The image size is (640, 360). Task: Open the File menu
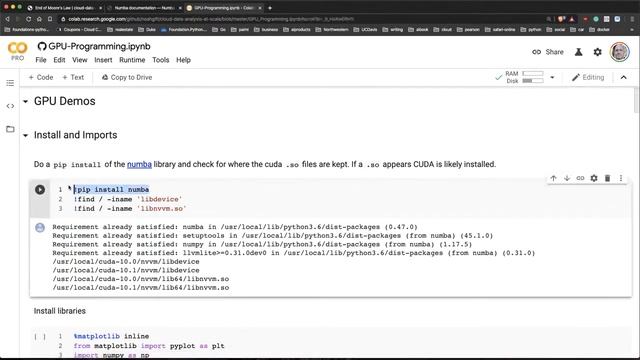point(41,60)
